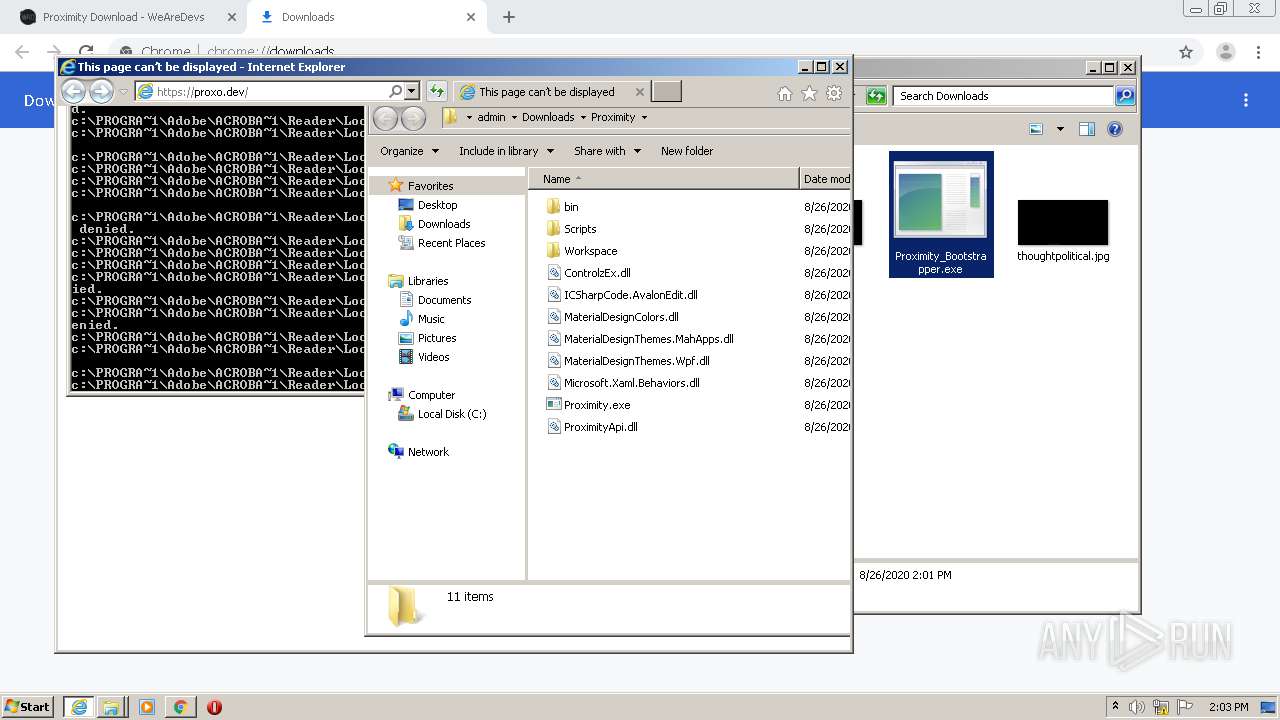The height and width of the screenshot is (720, 1280).
Task: Open the Internet Explorer Favorites star
Action: tap(809, 93)
